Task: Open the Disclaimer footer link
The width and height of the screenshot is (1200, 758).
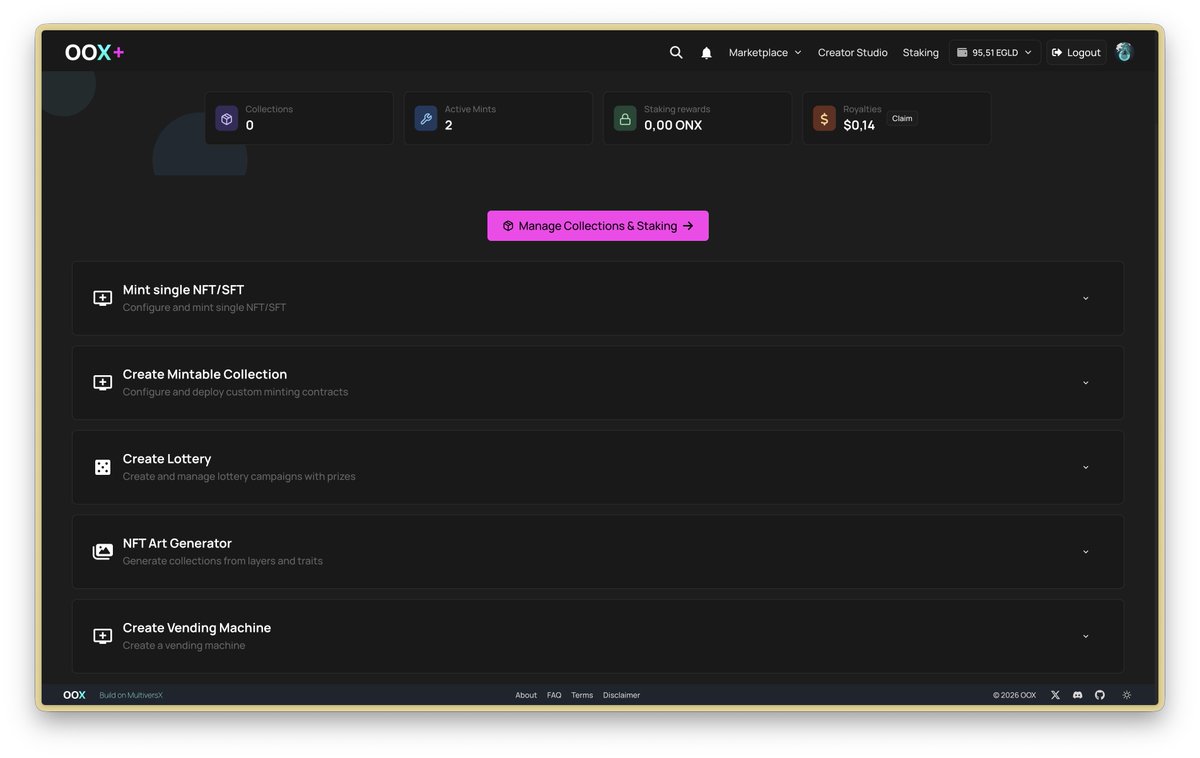Action: click(621, 695)
